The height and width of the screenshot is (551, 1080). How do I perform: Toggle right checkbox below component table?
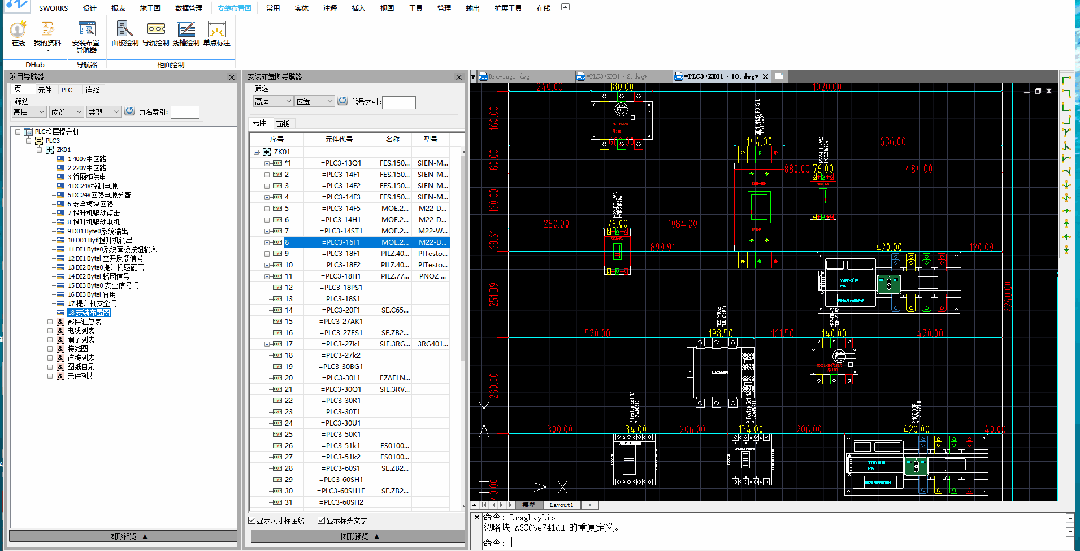[323, 521]
